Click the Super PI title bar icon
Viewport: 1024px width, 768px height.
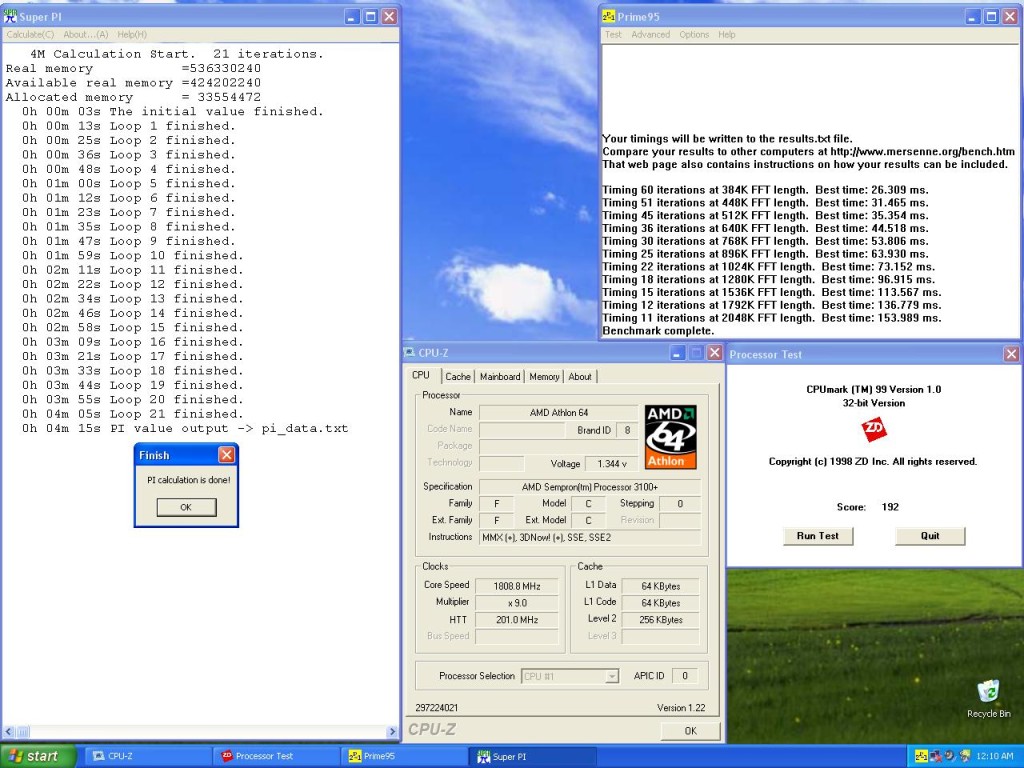pyautogui.click(x=10, y=17)
